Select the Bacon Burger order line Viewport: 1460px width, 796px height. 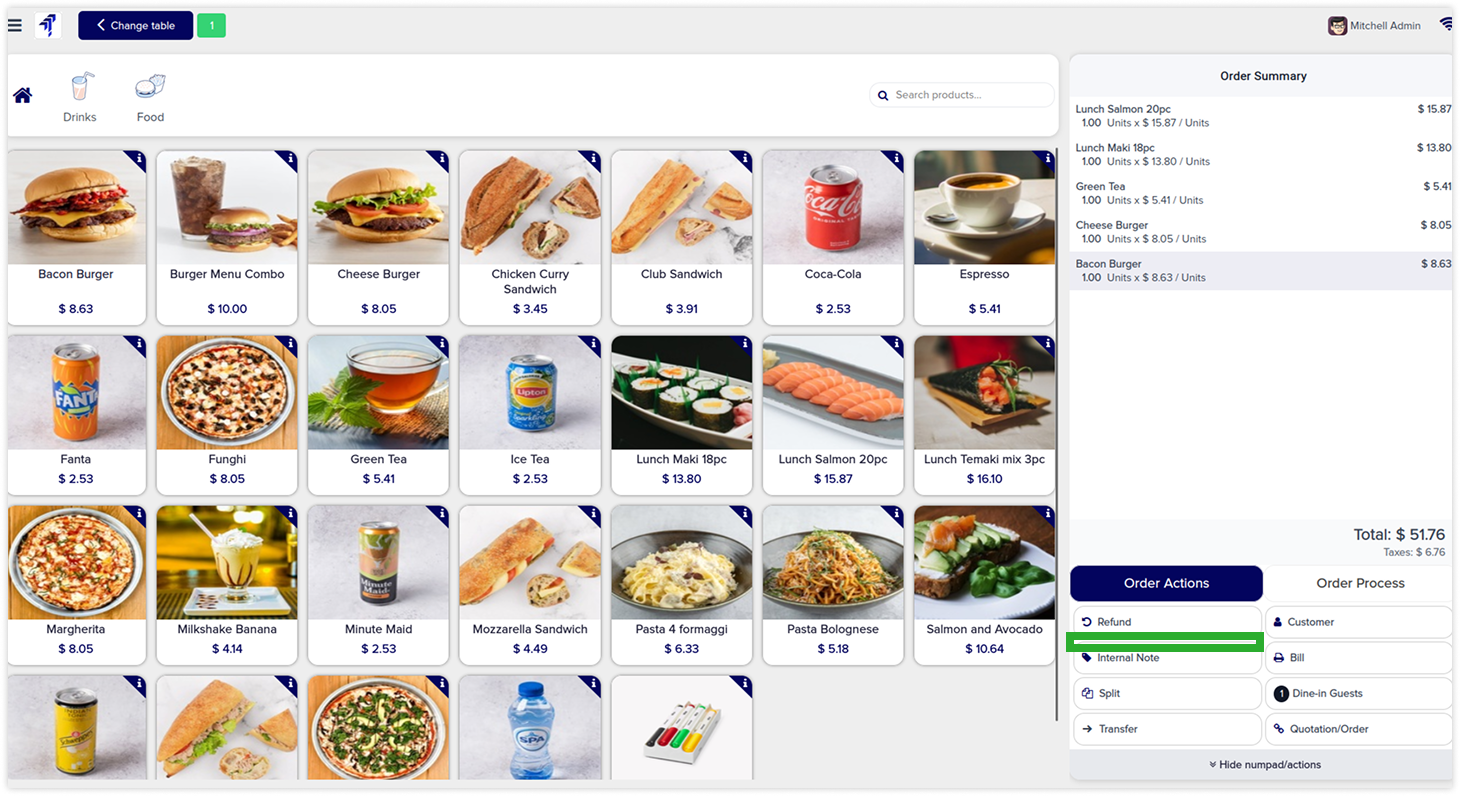tap(1261, 271)
